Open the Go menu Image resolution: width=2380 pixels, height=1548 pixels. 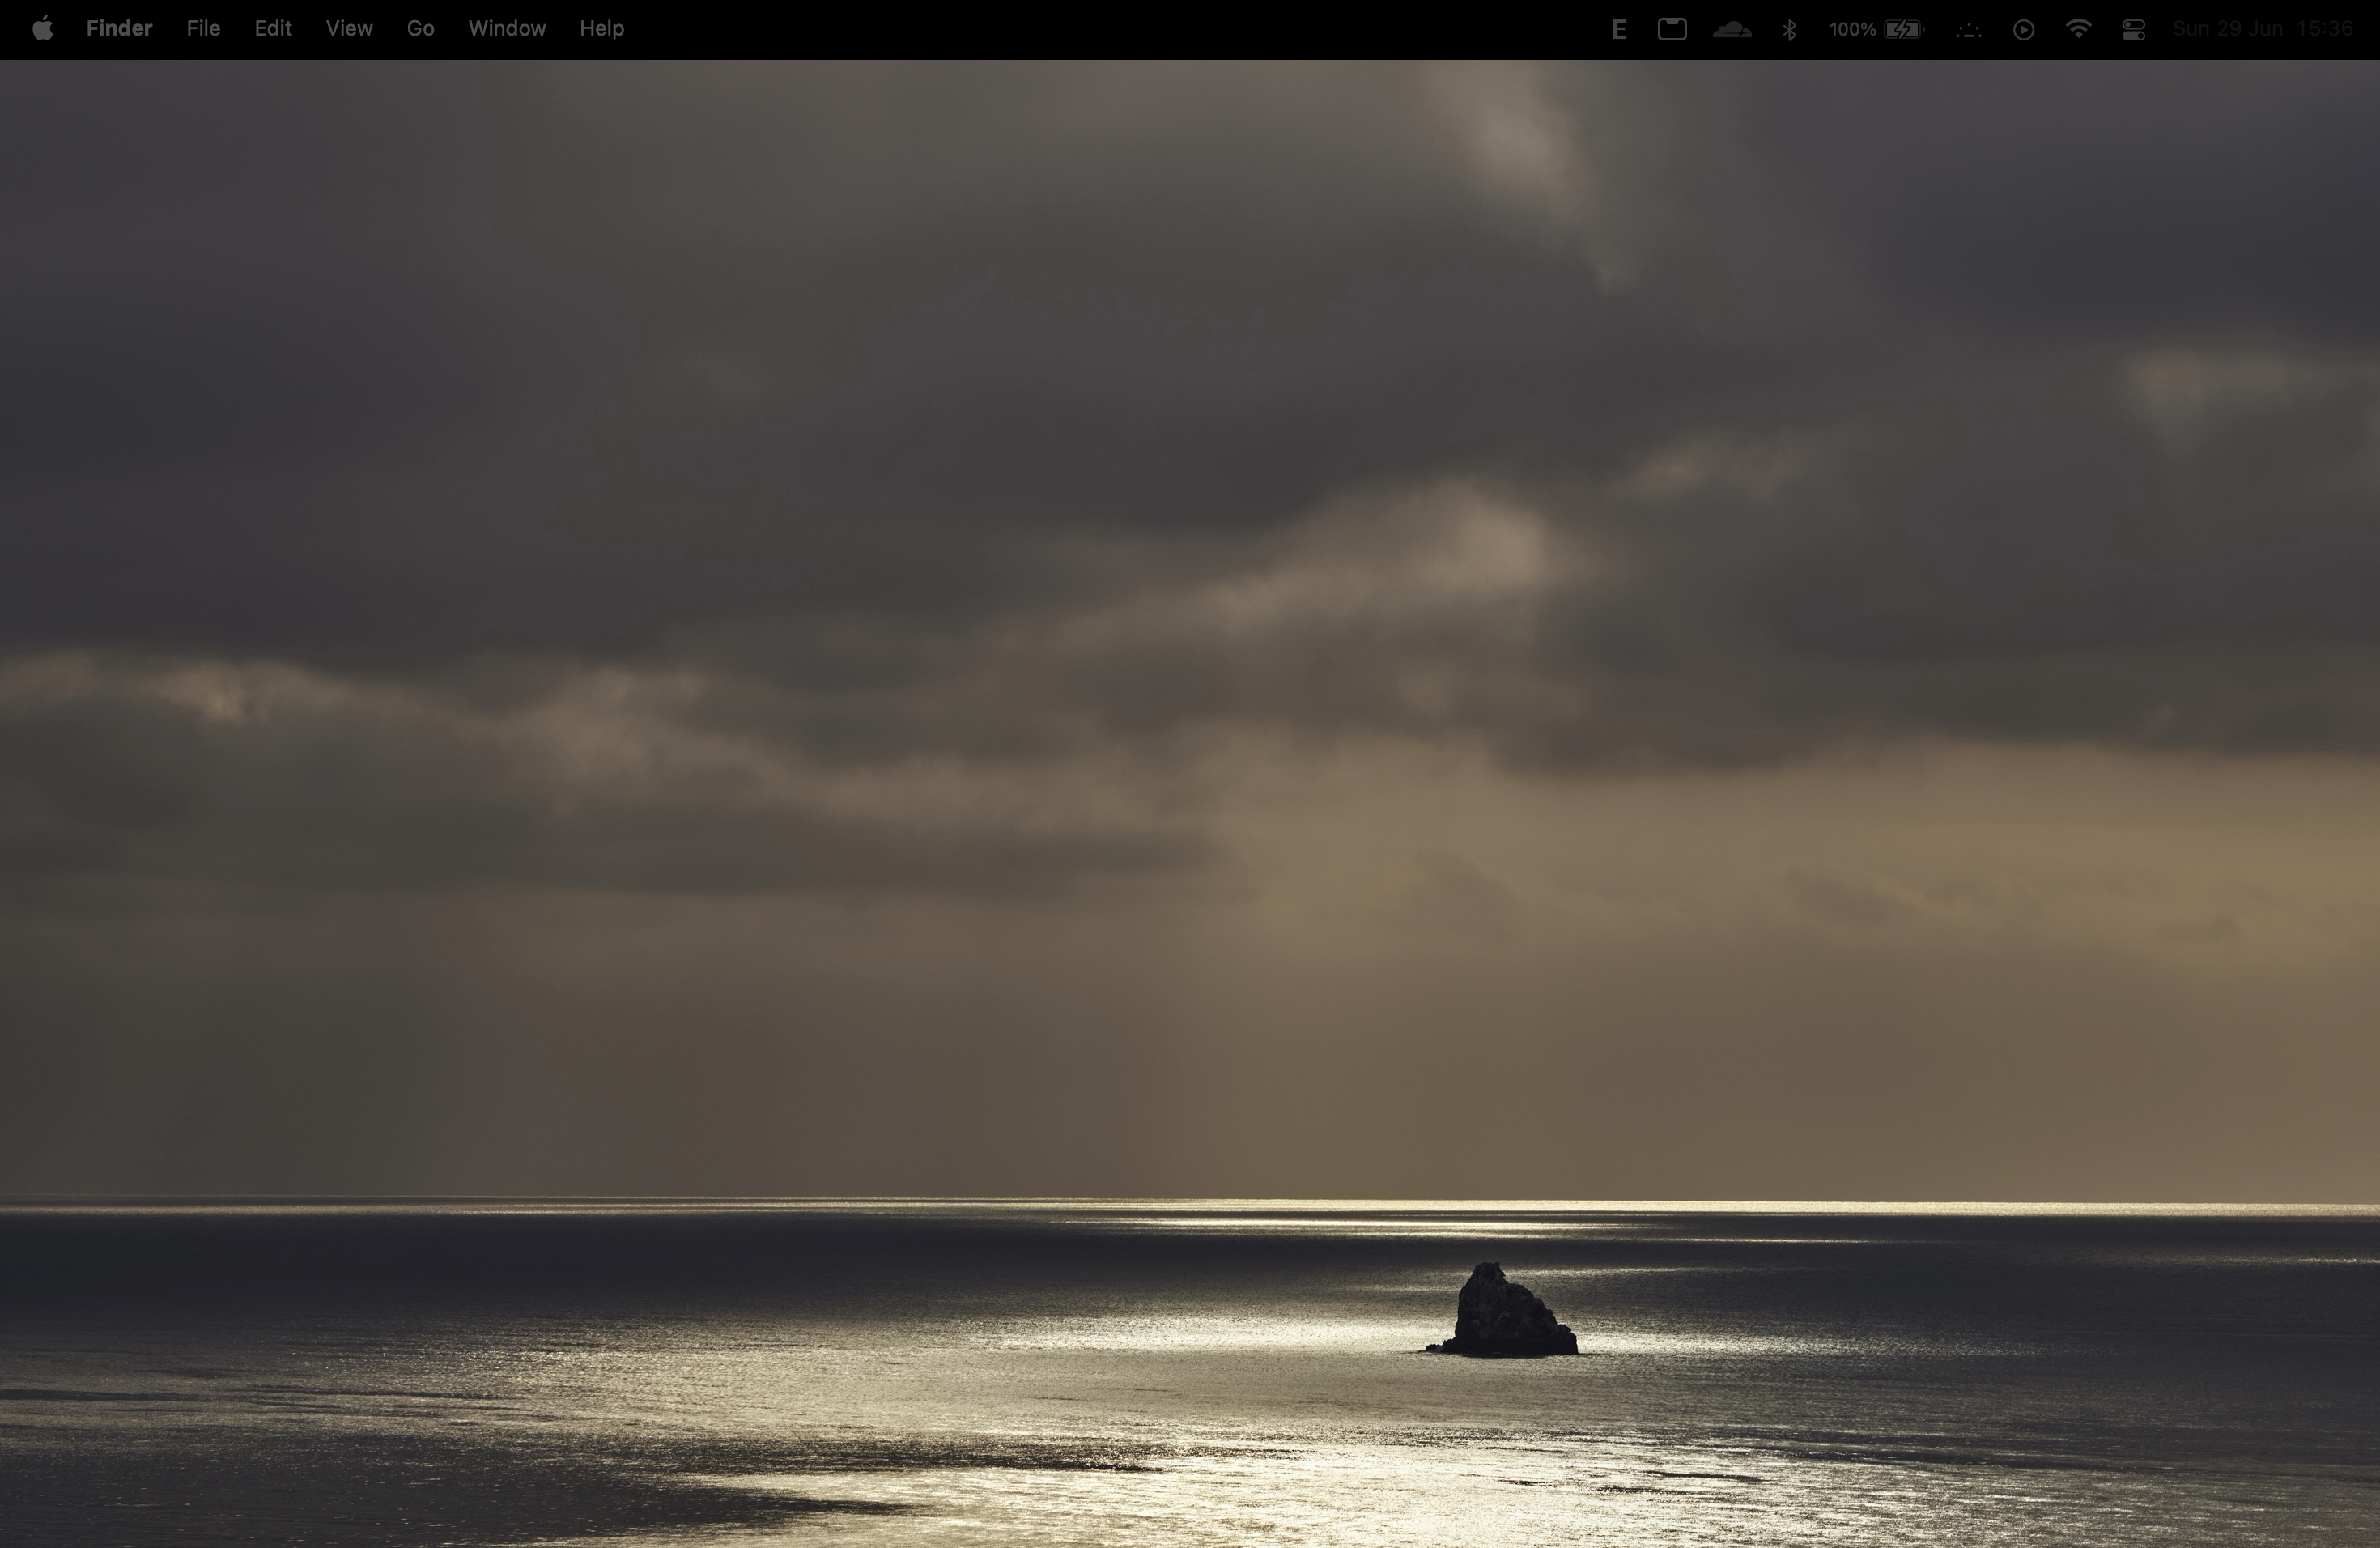[x=420, y=29]
